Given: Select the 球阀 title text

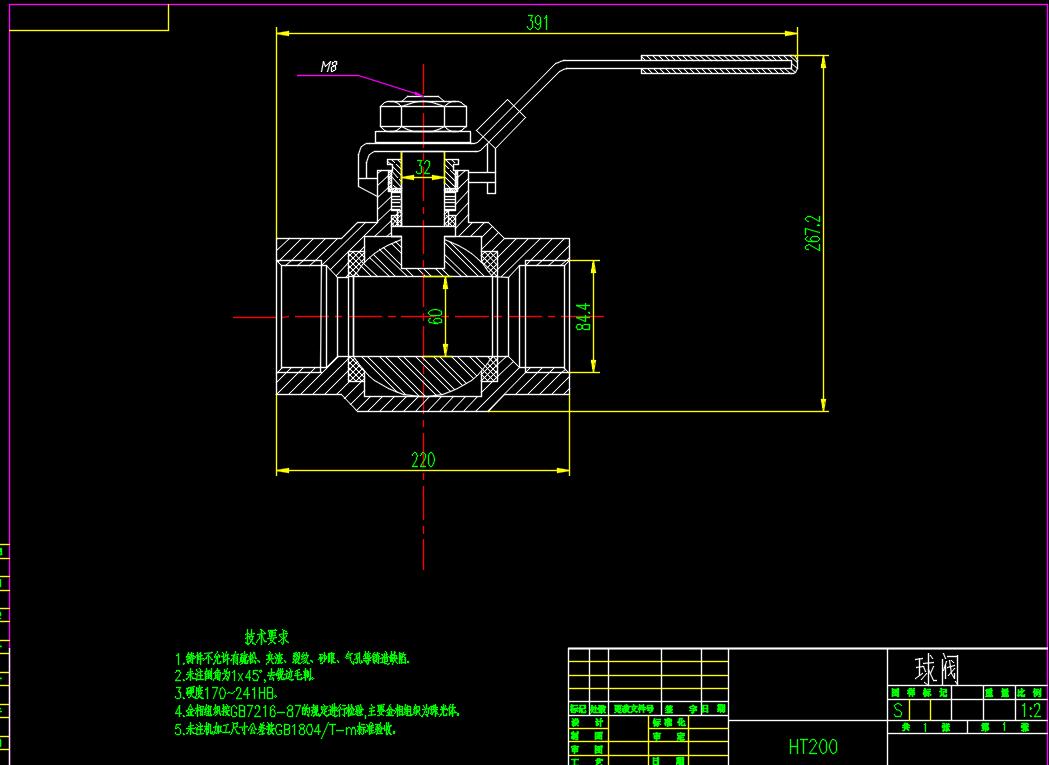Looking at the screenshot, I should pos(935,669).
